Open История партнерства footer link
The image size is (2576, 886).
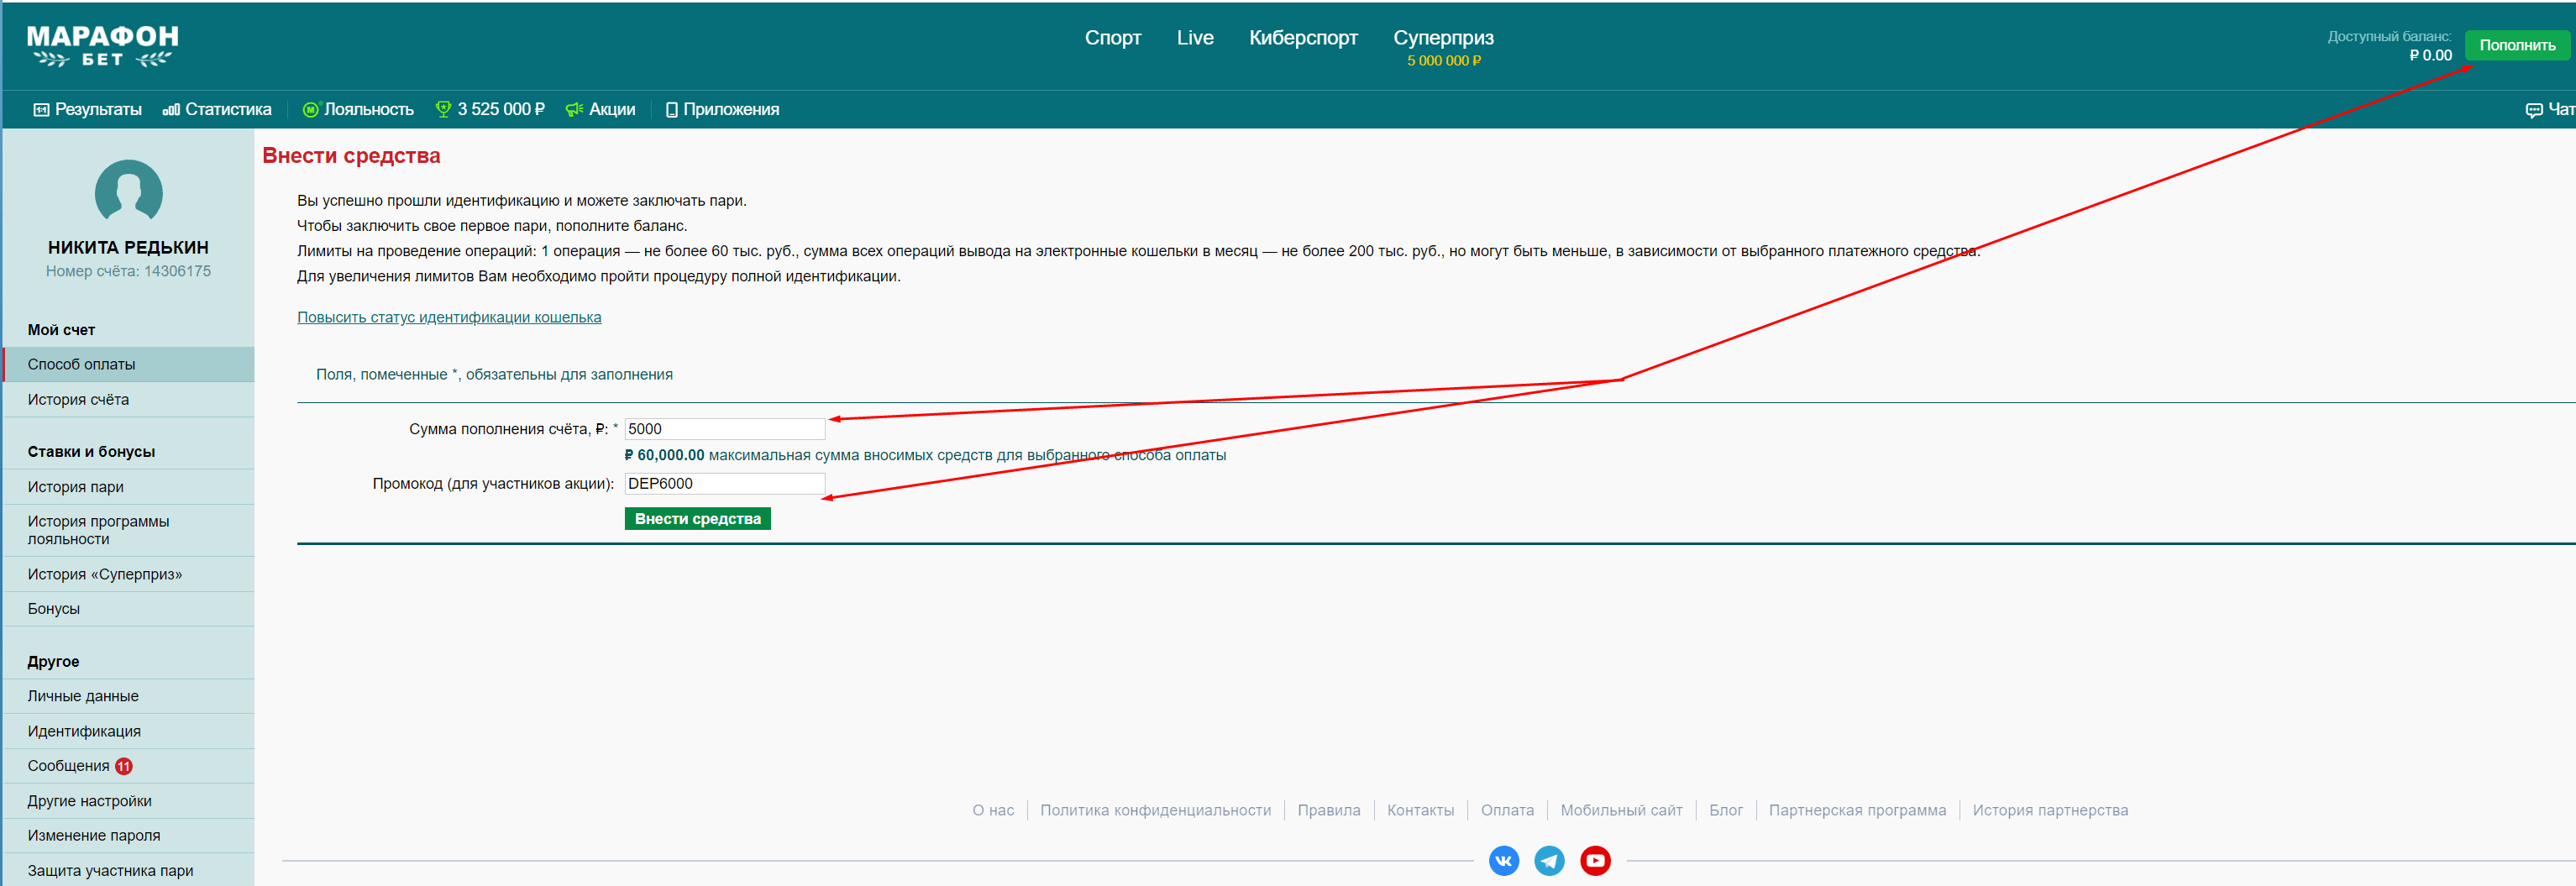point(2050,810)
